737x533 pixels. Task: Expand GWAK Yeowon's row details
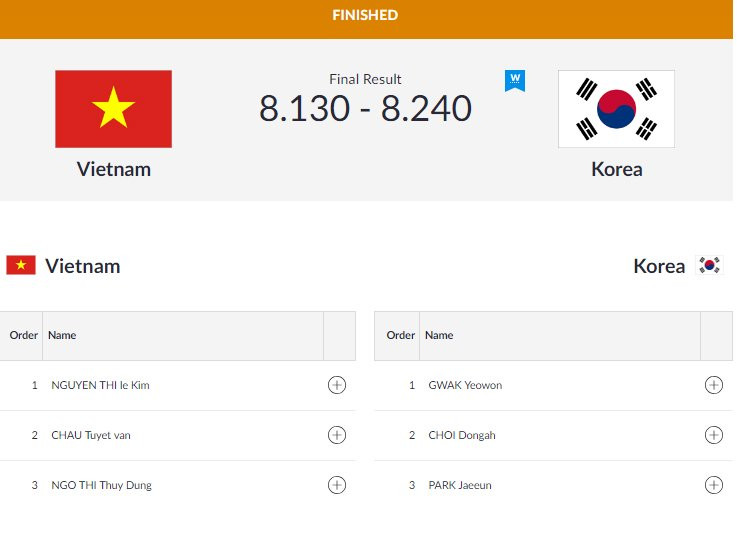coord(713,385)
